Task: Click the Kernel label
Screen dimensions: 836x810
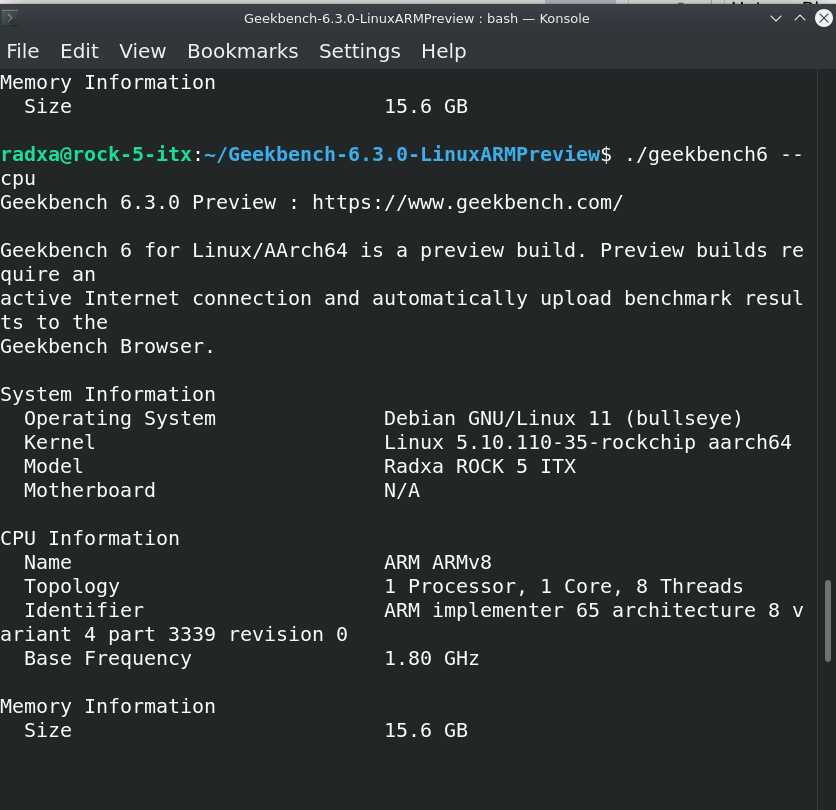Action: (x=59, y=443)
